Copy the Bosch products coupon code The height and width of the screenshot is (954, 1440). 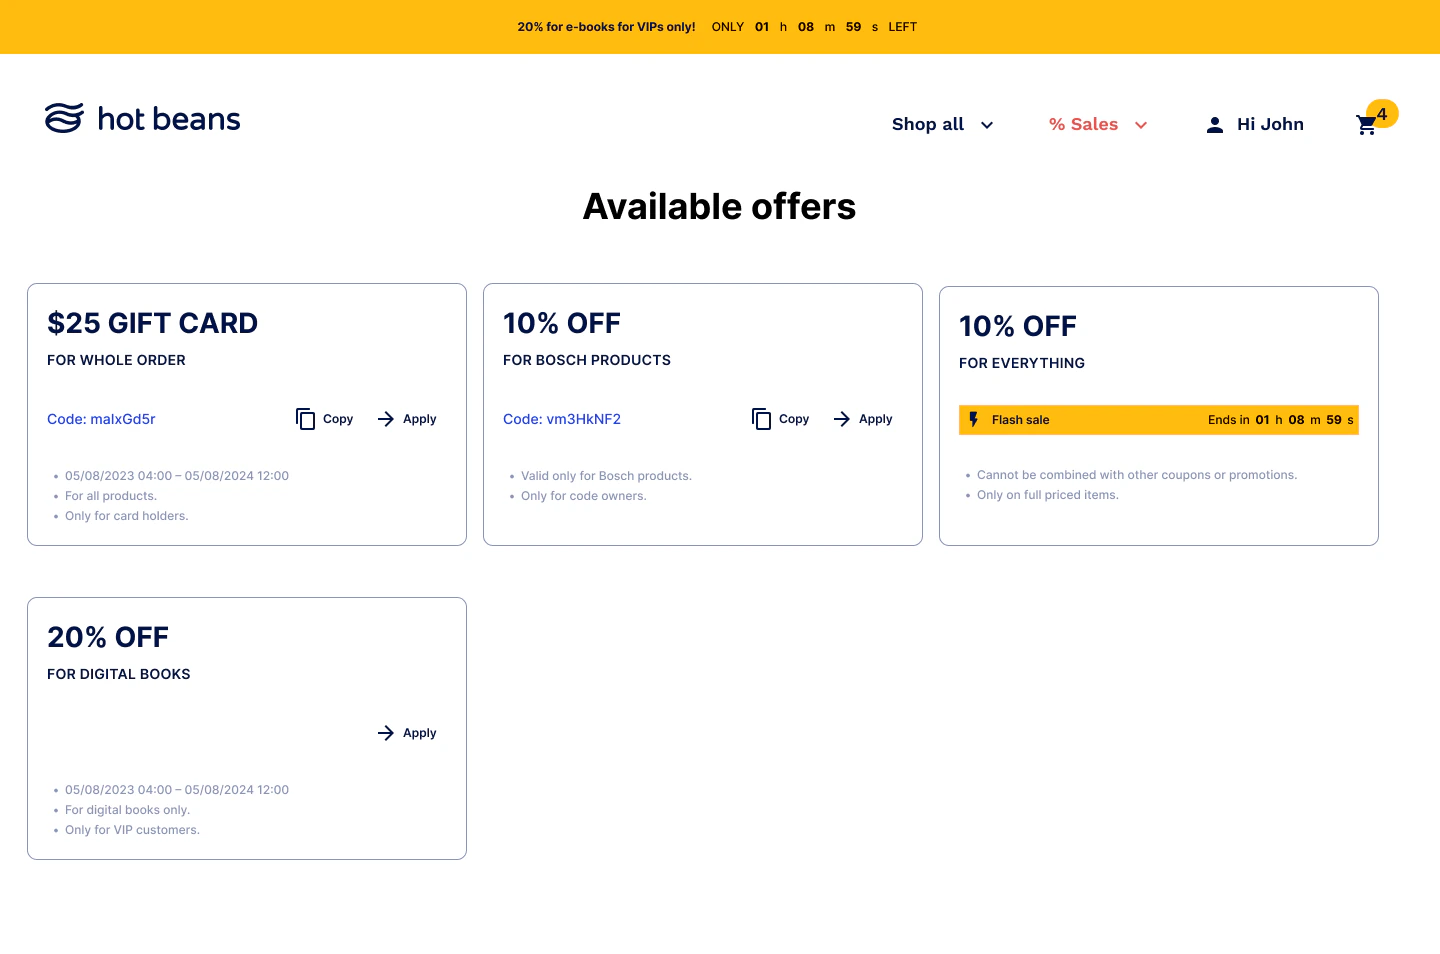(780, 419)
